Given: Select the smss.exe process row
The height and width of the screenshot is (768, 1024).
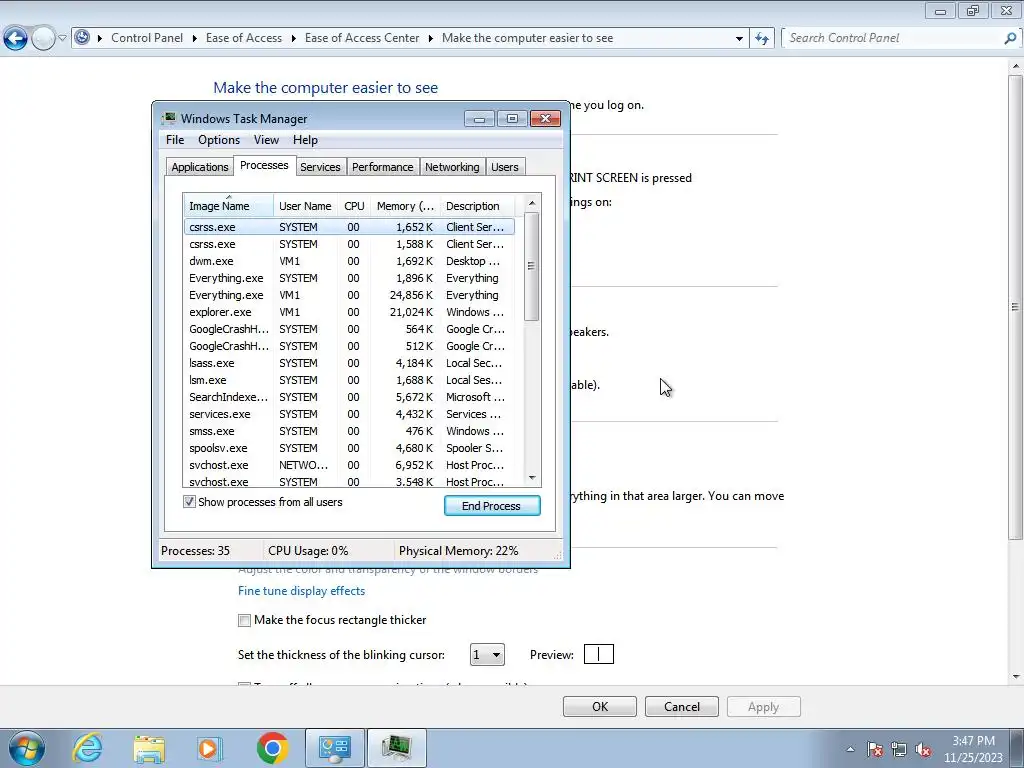Looking at the screenshot, I should tap(349, 431).
